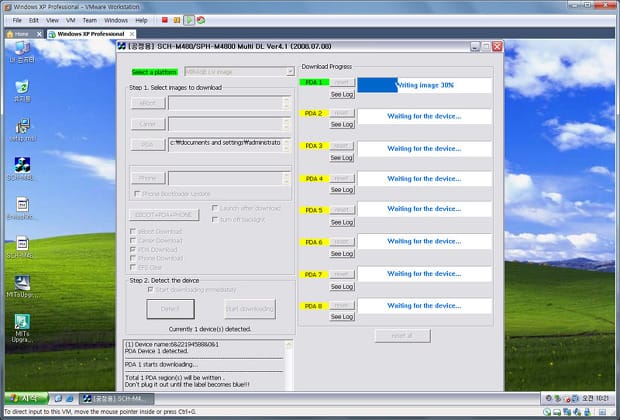Open the VM menu

point(71,20)
